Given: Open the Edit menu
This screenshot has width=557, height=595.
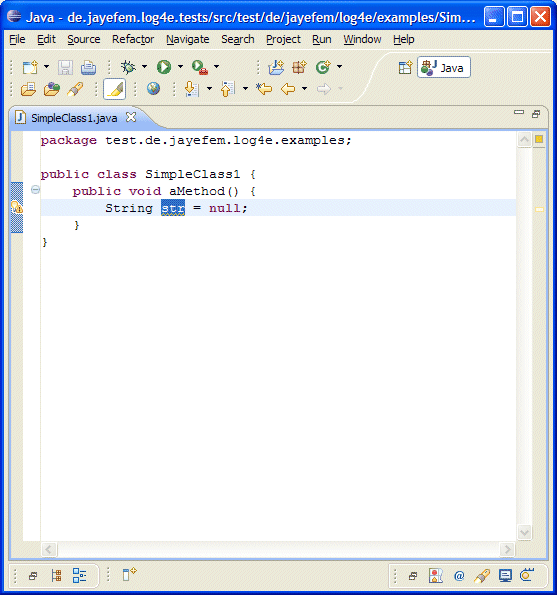Looking at the screenshot, I should [46, 39].
